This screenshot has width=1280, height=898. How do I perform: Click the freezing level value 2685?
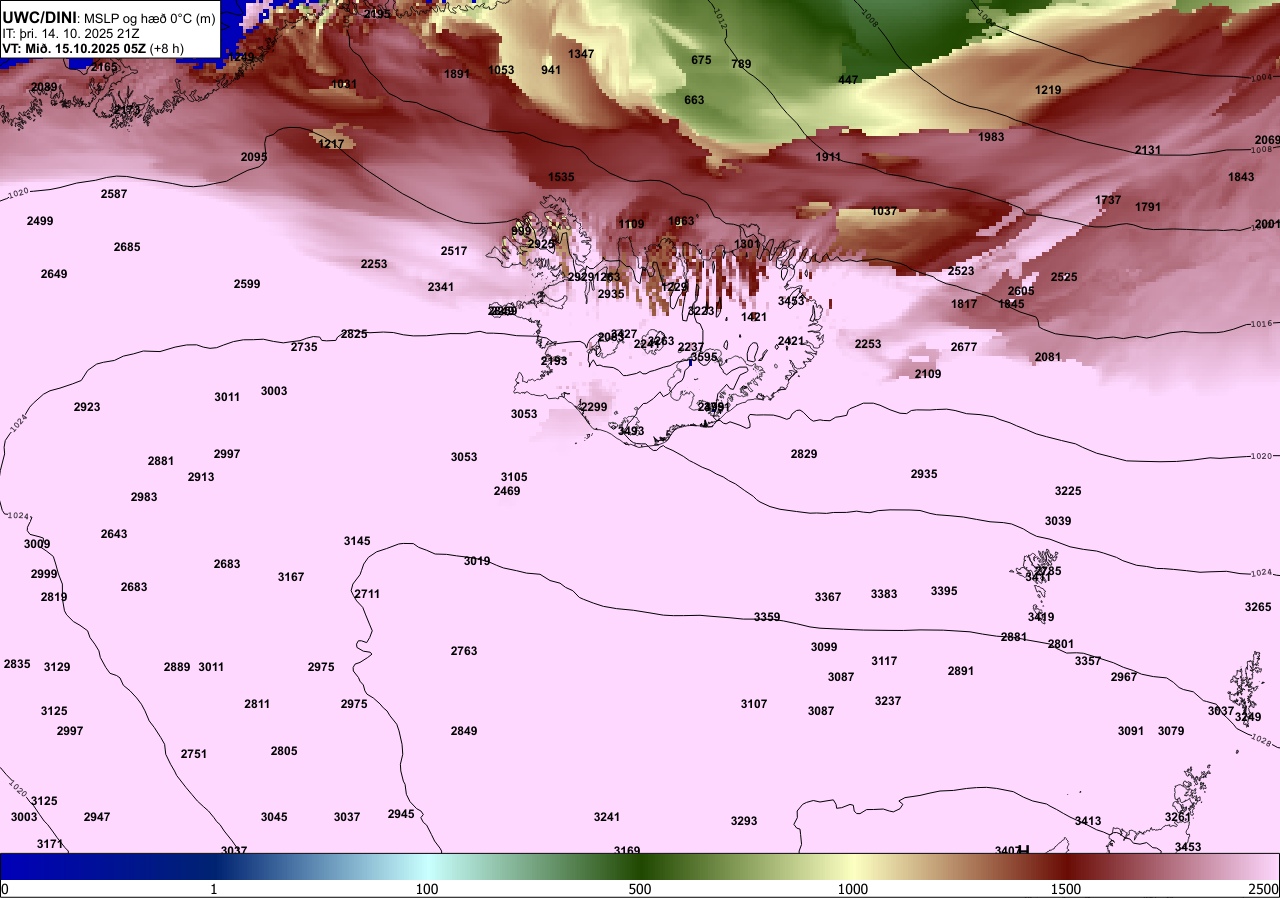pyautogui.click(x=127, y=247)
